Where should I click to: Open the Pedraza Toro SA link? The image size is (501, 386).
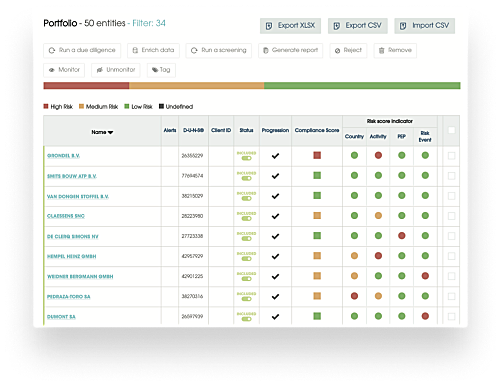(x=69, y=297)
